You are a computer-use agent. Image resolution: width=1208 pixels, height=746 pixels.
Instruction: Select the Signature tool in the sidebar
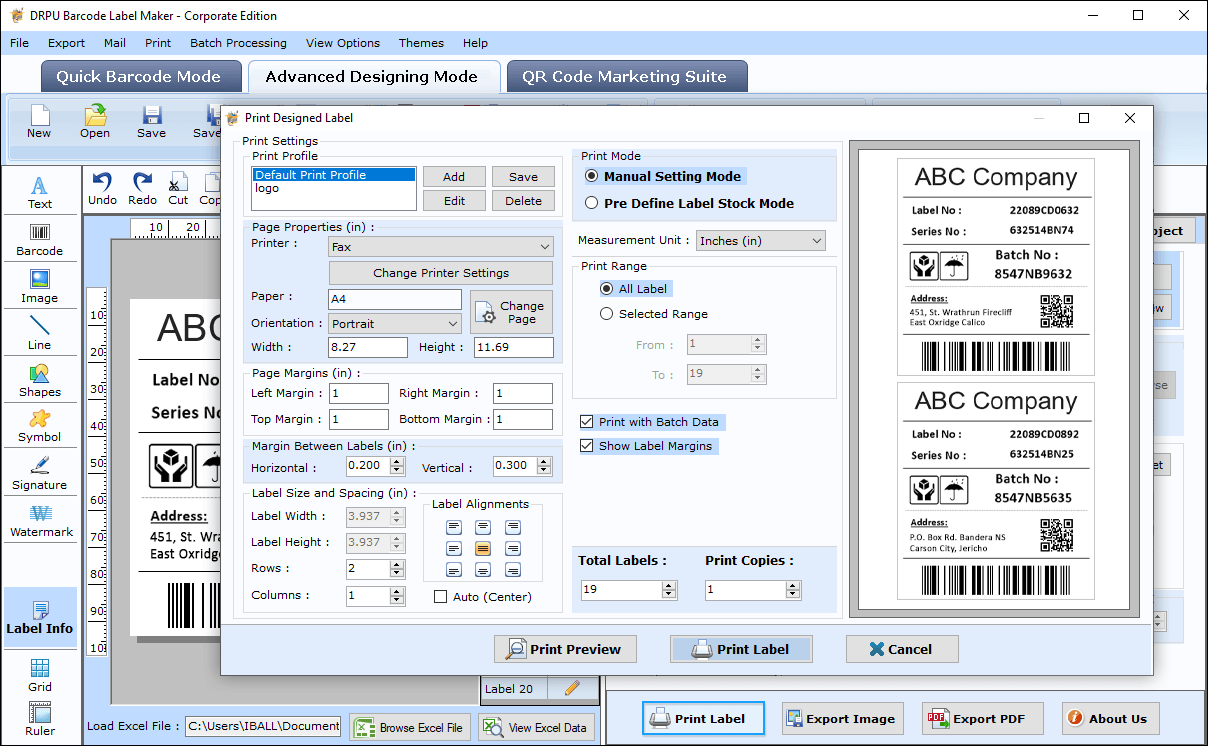(x=39, y=473)
